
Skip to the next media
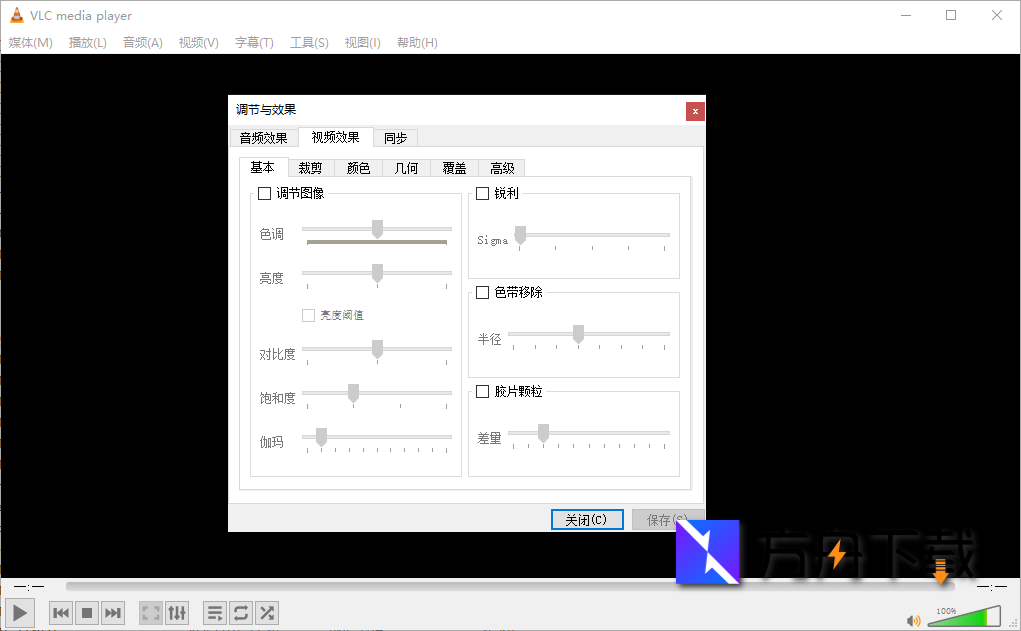112,612
